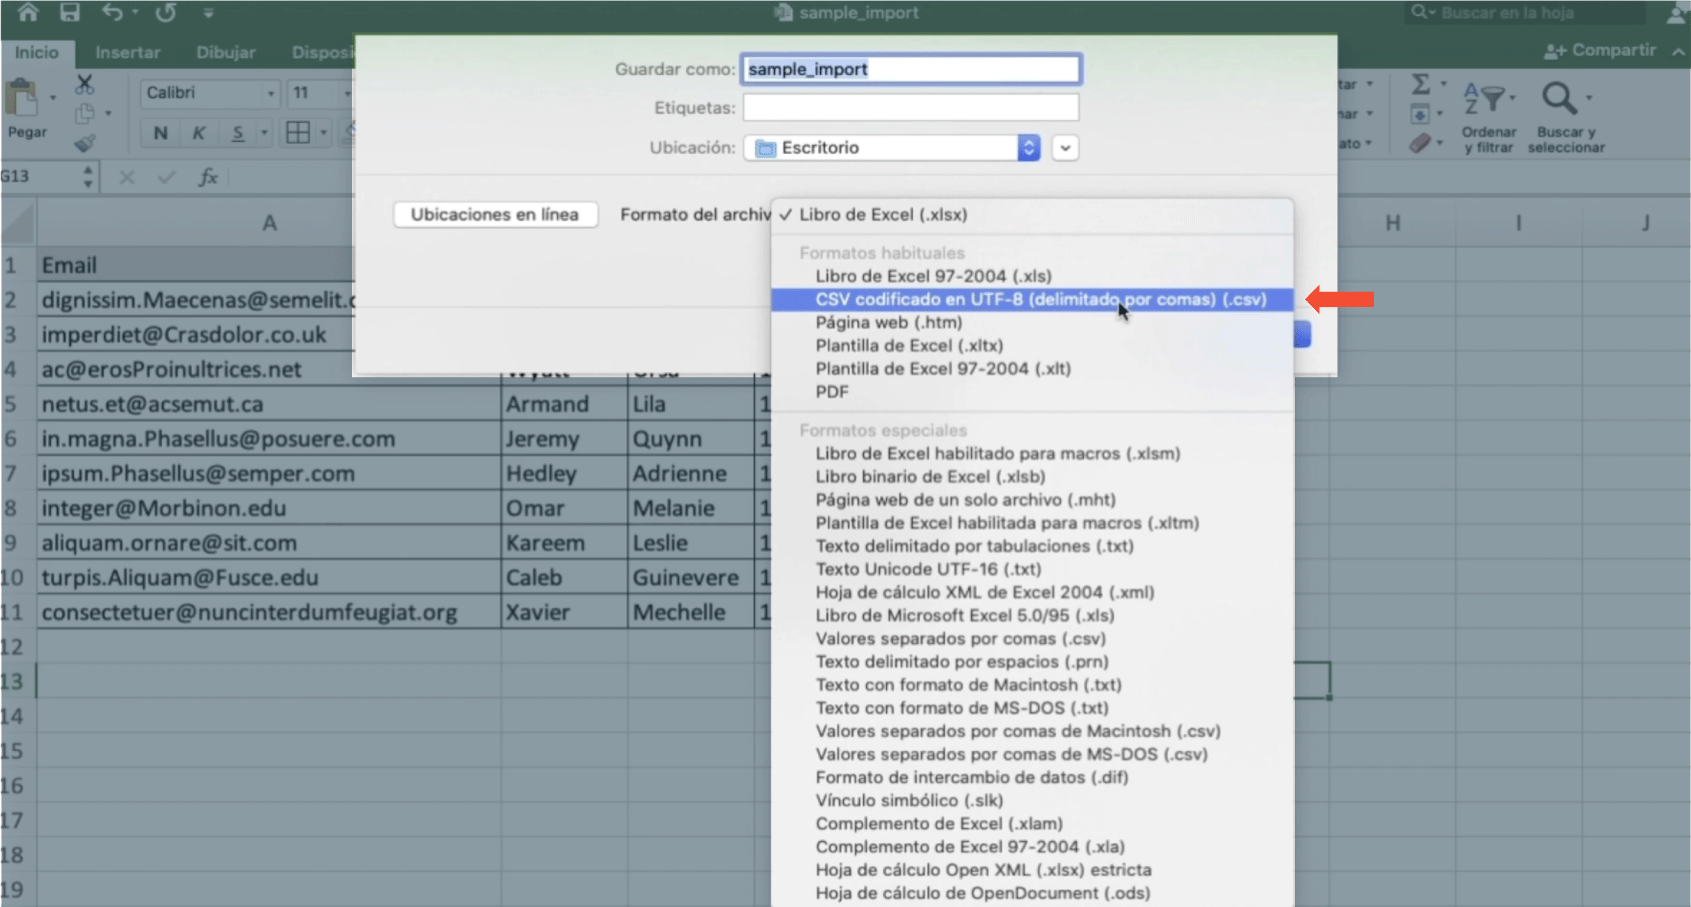1691x907 pixels.
Task: Click the AutoSum sigma icon
Action: coord(1420,84)
